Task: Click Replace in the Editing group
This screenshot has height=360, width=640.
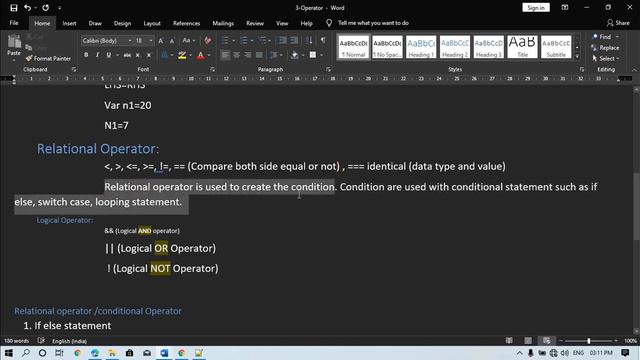Action: pyautogui.click(x=605, y=48)
